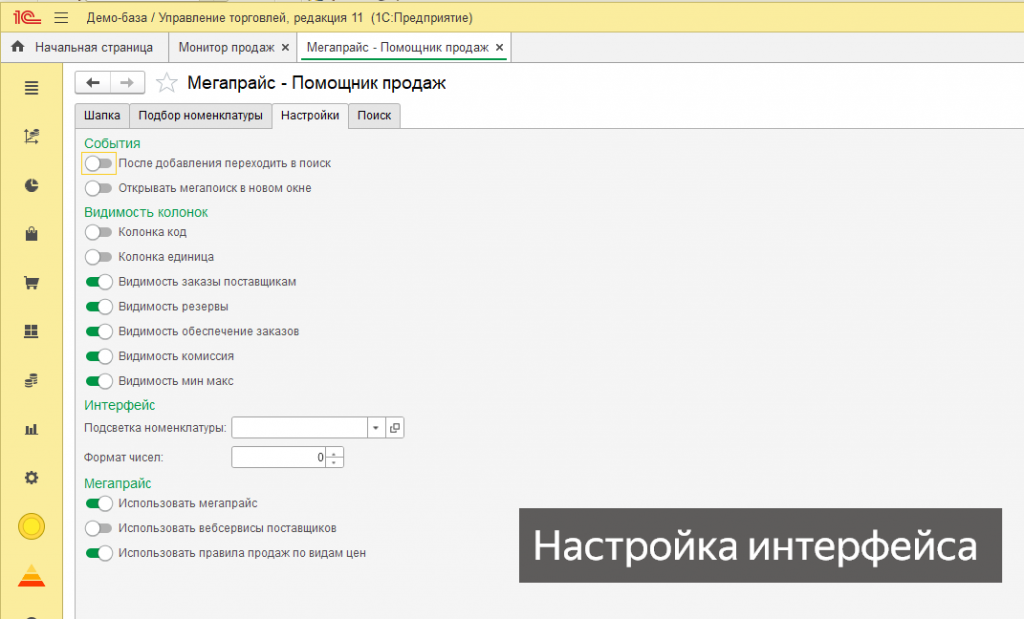Close the Мегапрайс - Помощник продаж tab
The image size is (1024, 619).
(499, 48)
